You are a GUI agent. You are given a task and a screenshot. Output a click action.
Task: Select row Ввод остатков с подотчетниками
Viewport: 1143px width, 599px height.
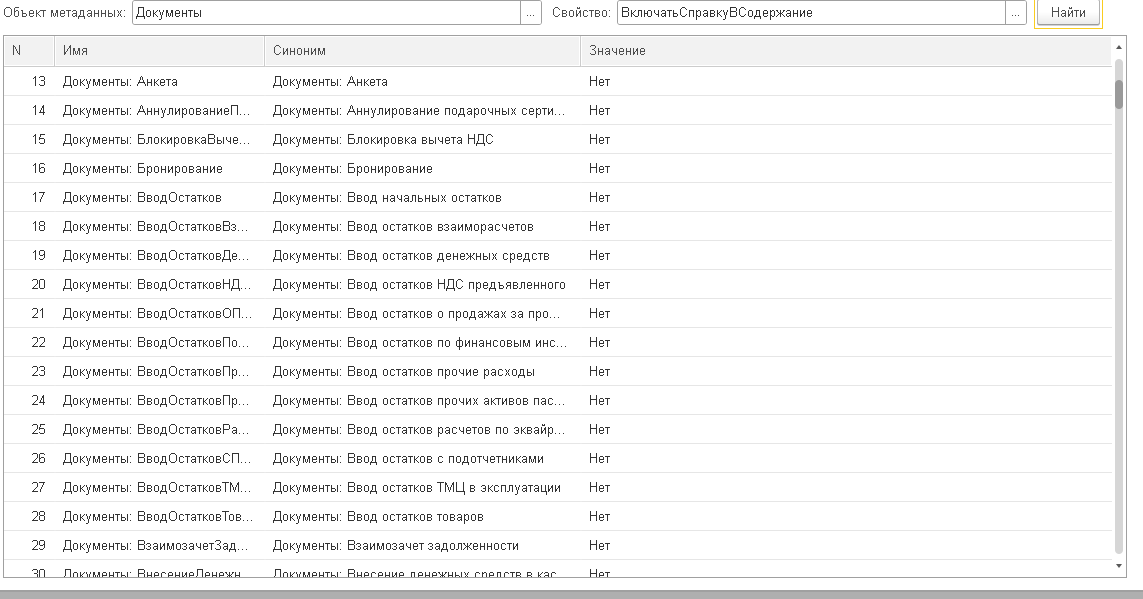click(558, 458)
